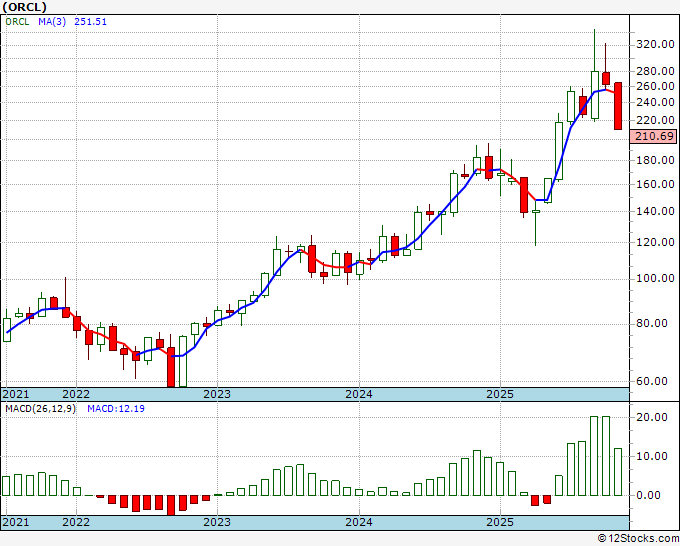Viewport: 680px width, 546px height.
Task: Click the 180.00 price axis label
Action: coord(651,160)
